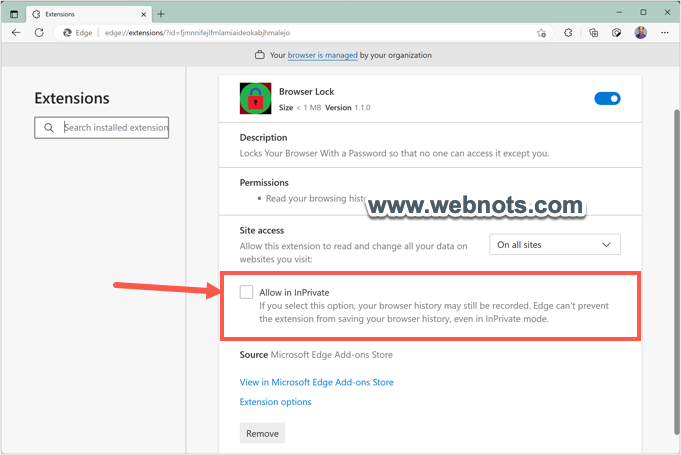
Task: Click the Browser Lock extension icon
Action: [x=256, y=98]
